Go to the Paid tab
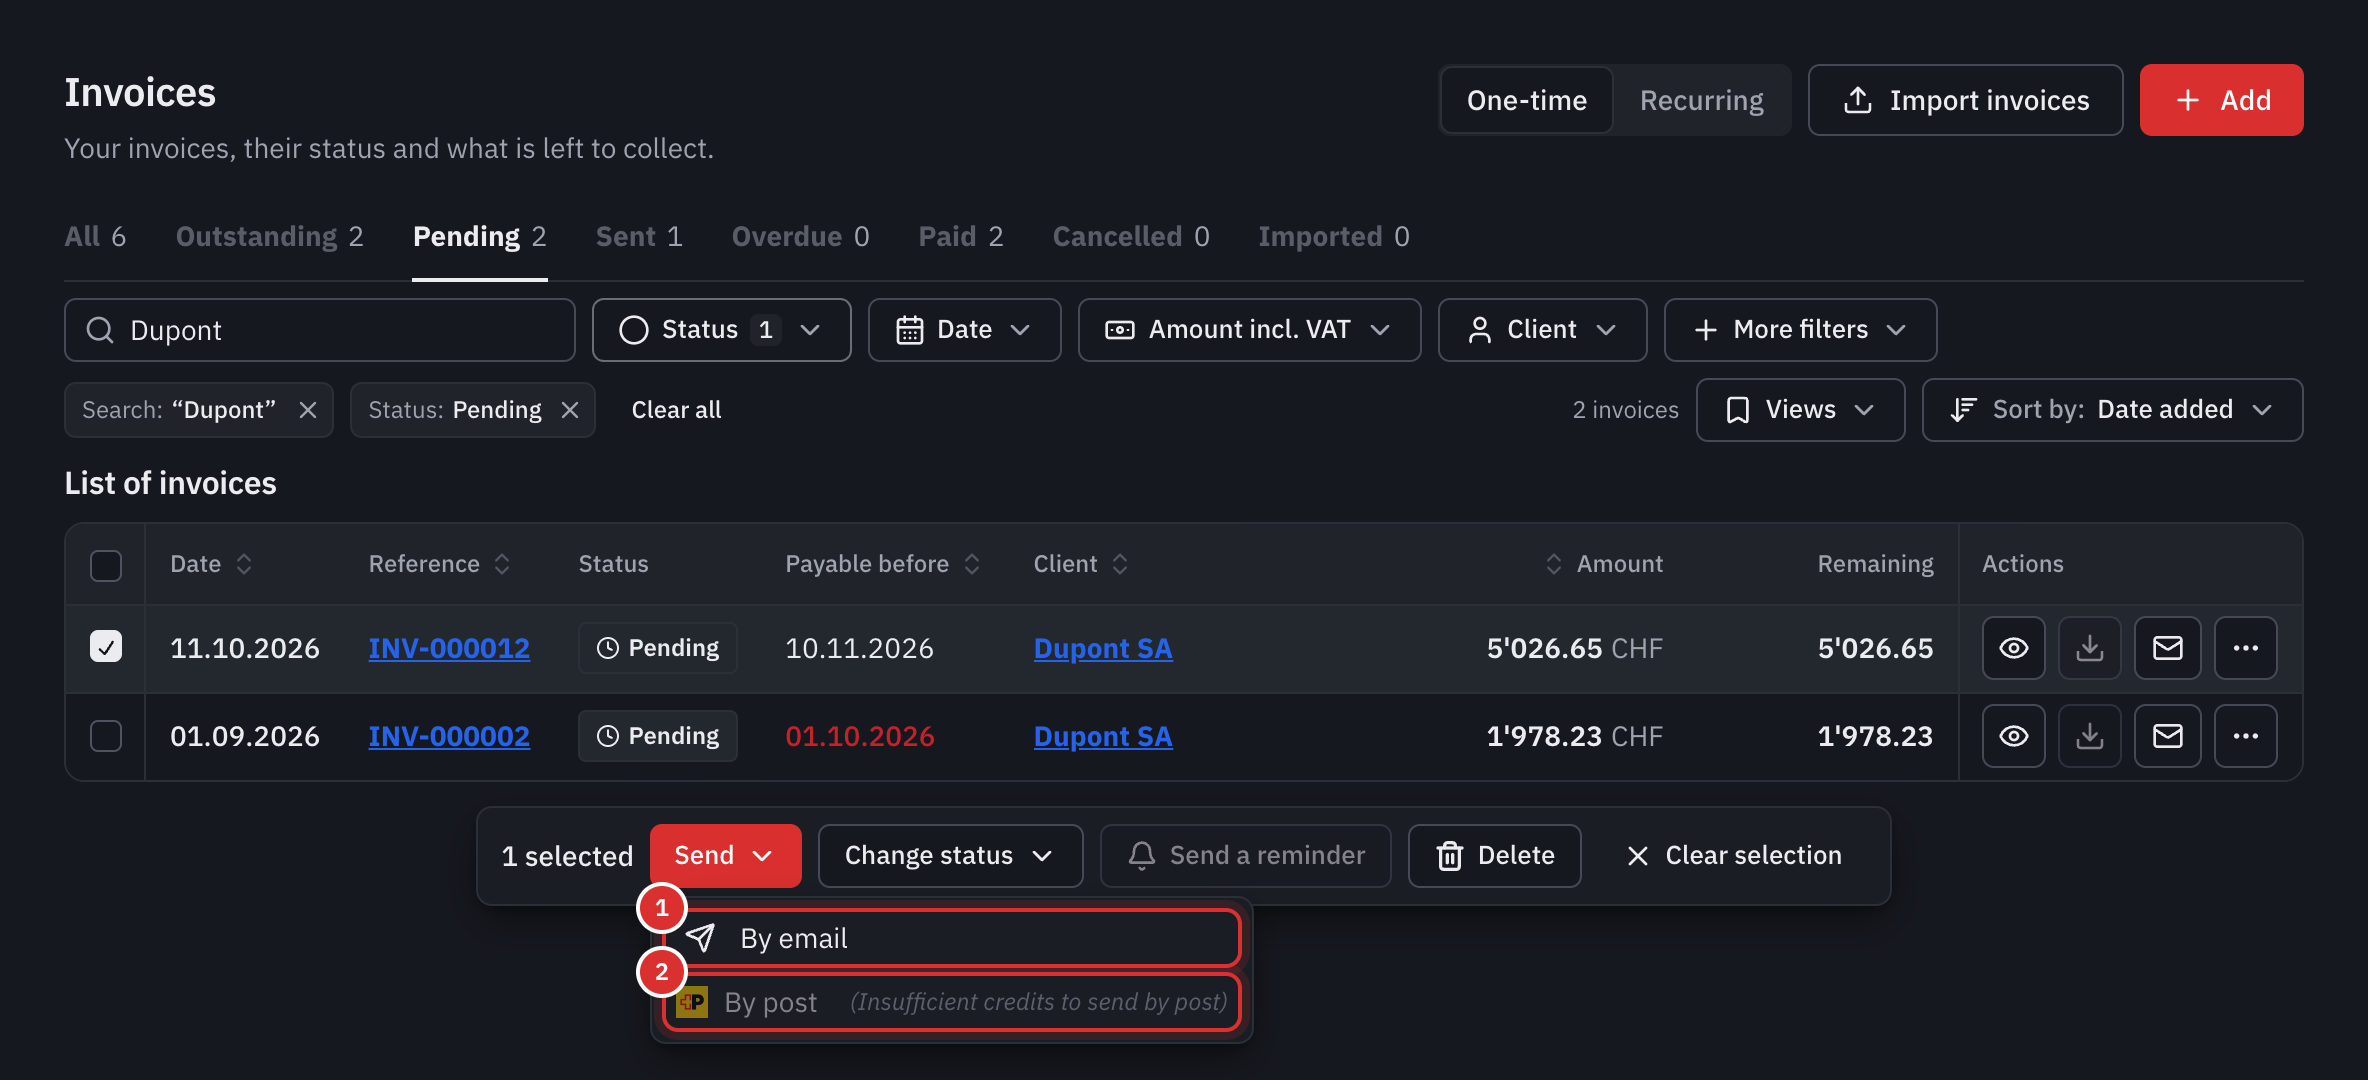2368x1080 pixels. pyautogui.click(x=961, y=237)
